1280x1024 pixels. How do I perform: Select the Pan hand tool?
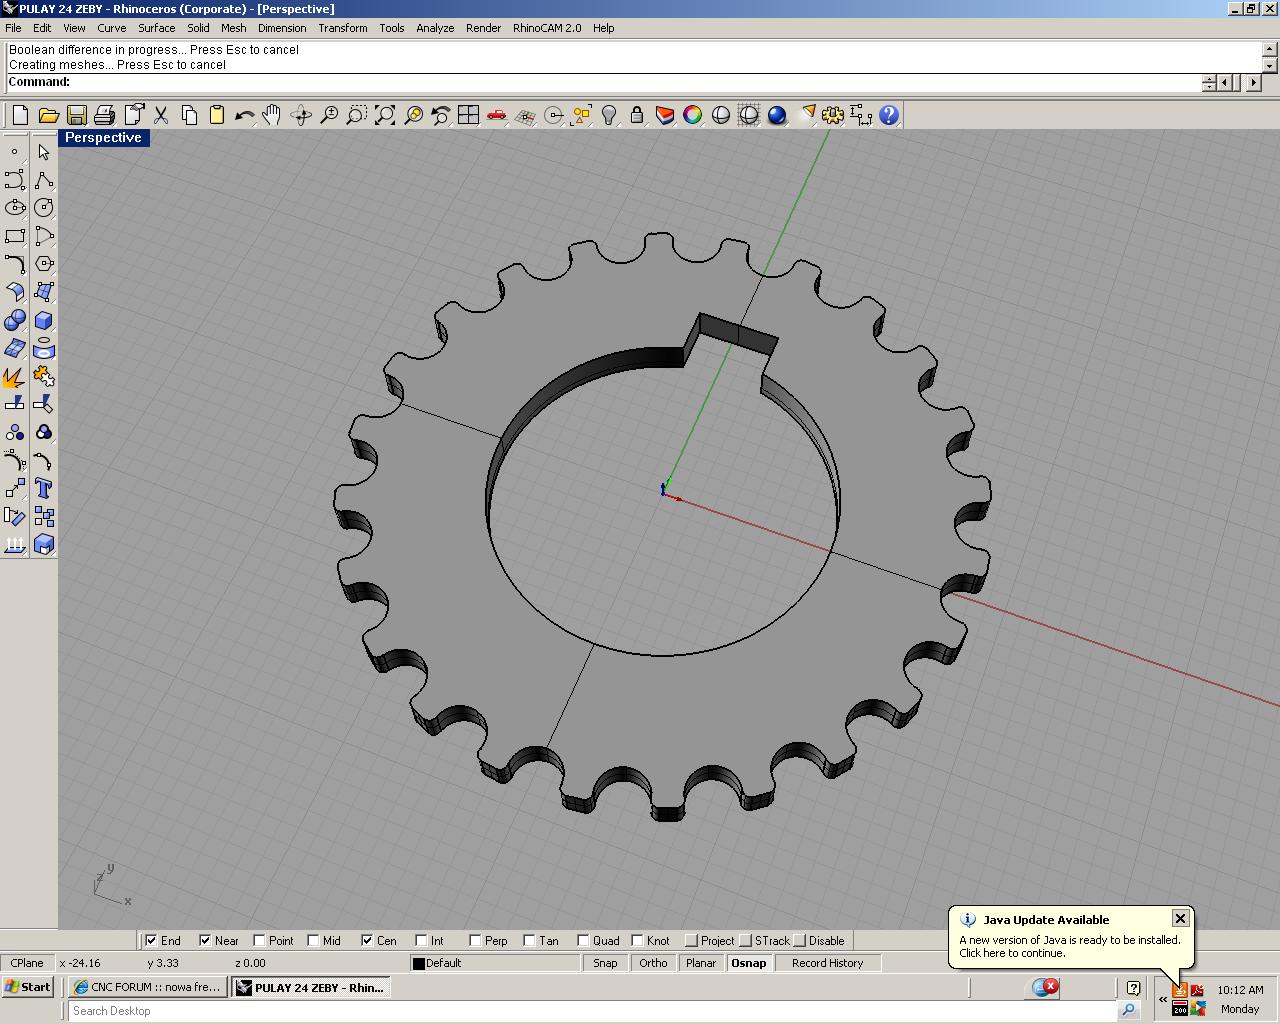[x=272, y=115]
